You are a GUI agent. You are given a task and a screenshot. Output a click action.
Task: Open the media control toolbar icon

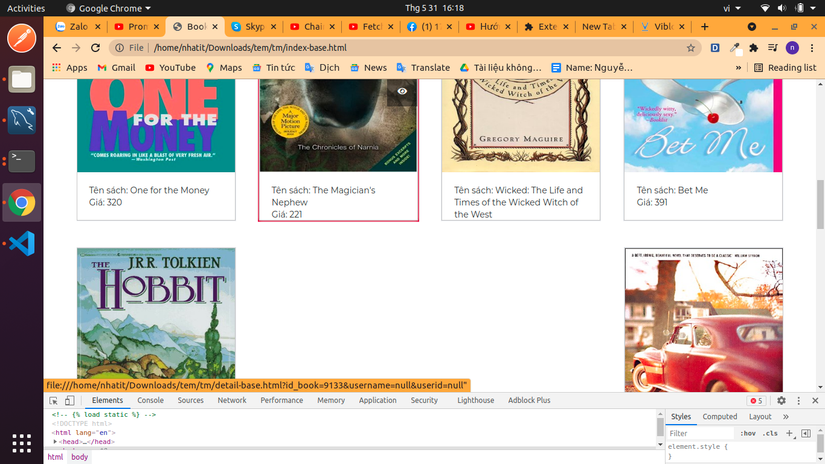coord(773,48)
